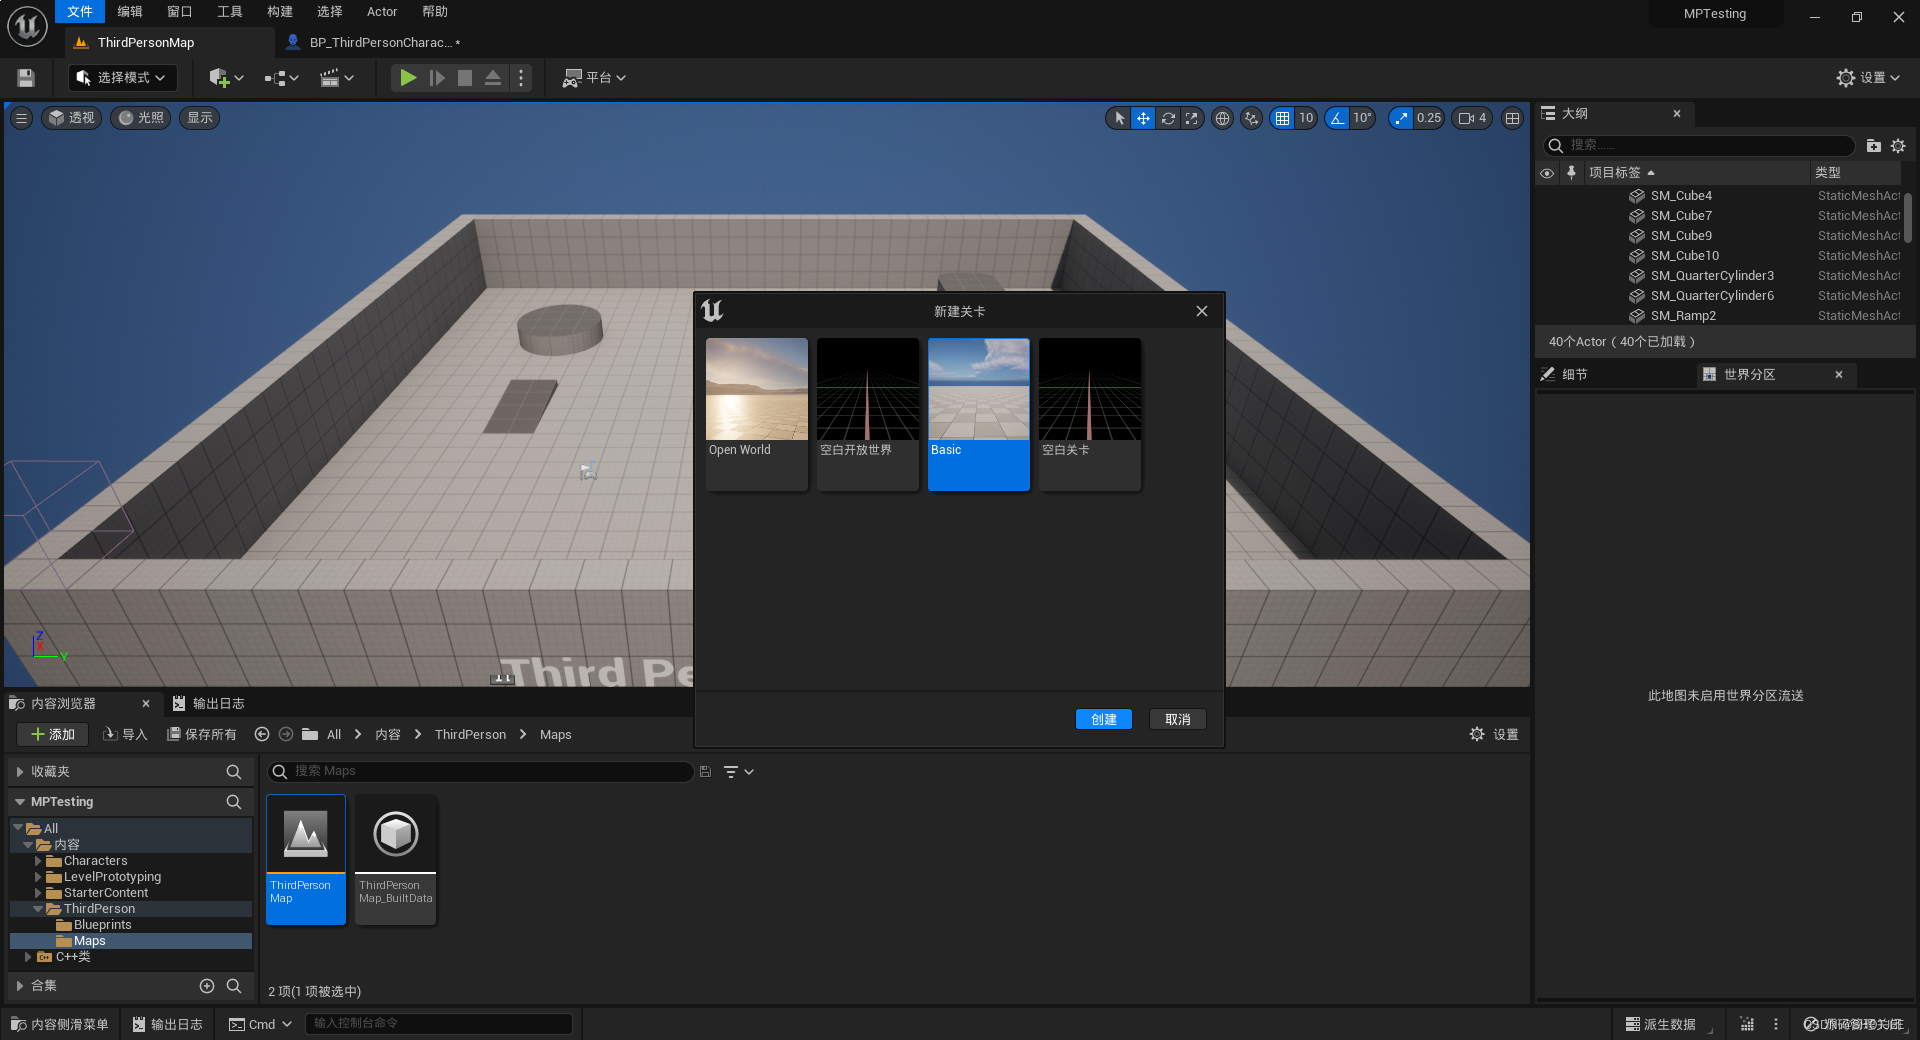Click the 创建 button in dialog
This screenshot has height=1040, width=1920.
click(x=1104, y=719)
